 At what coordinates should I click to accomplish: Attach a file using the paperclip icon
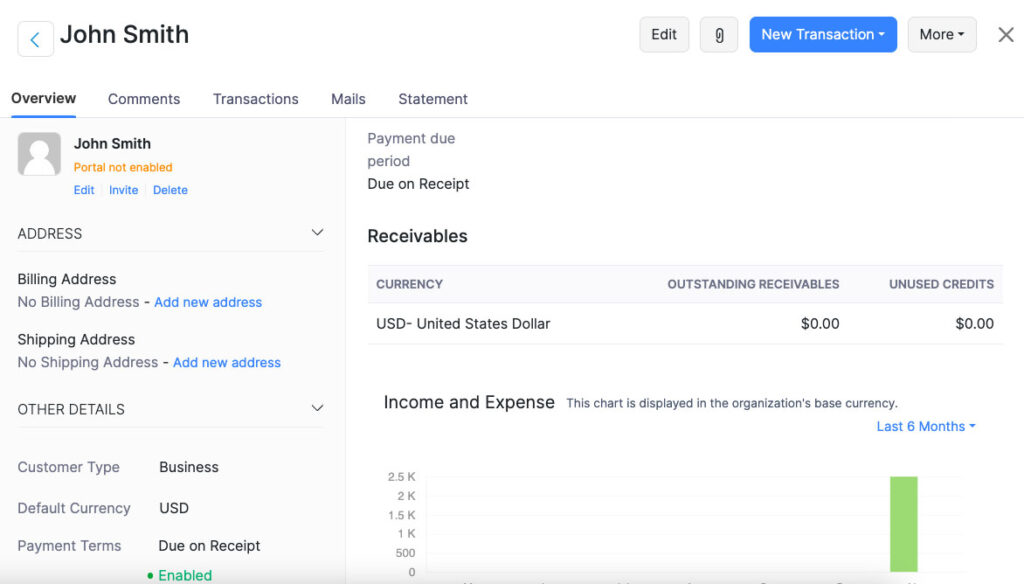(718, 34)
